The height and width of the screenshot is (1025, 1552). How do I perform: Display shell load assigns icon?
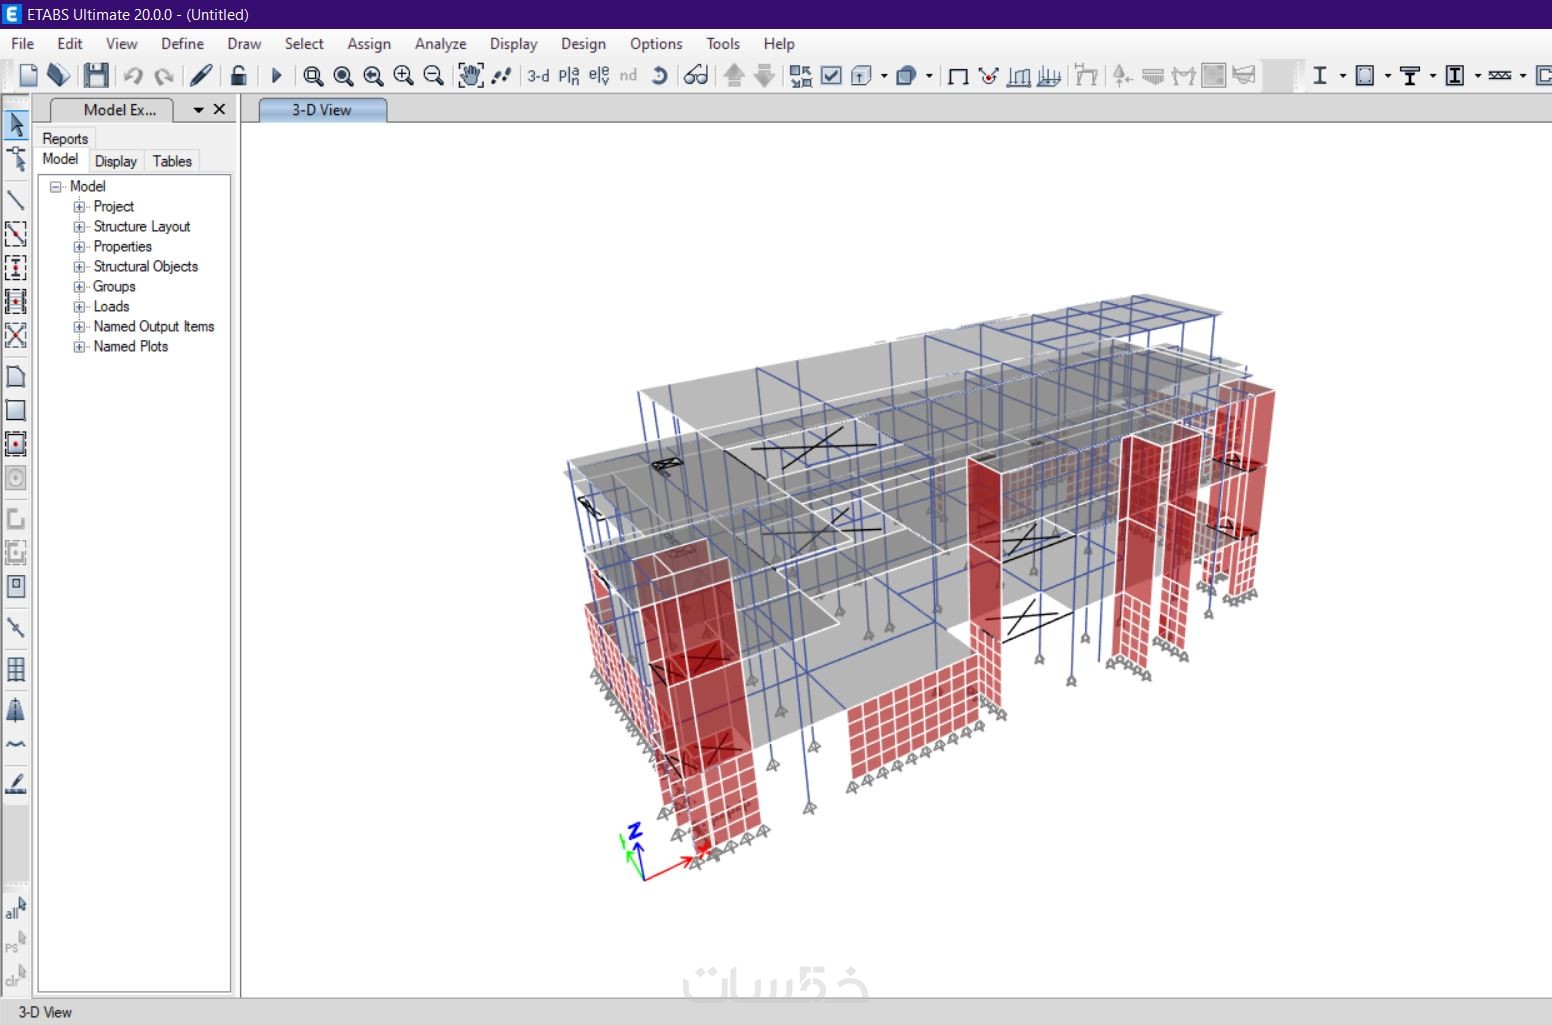[1049, 76]
